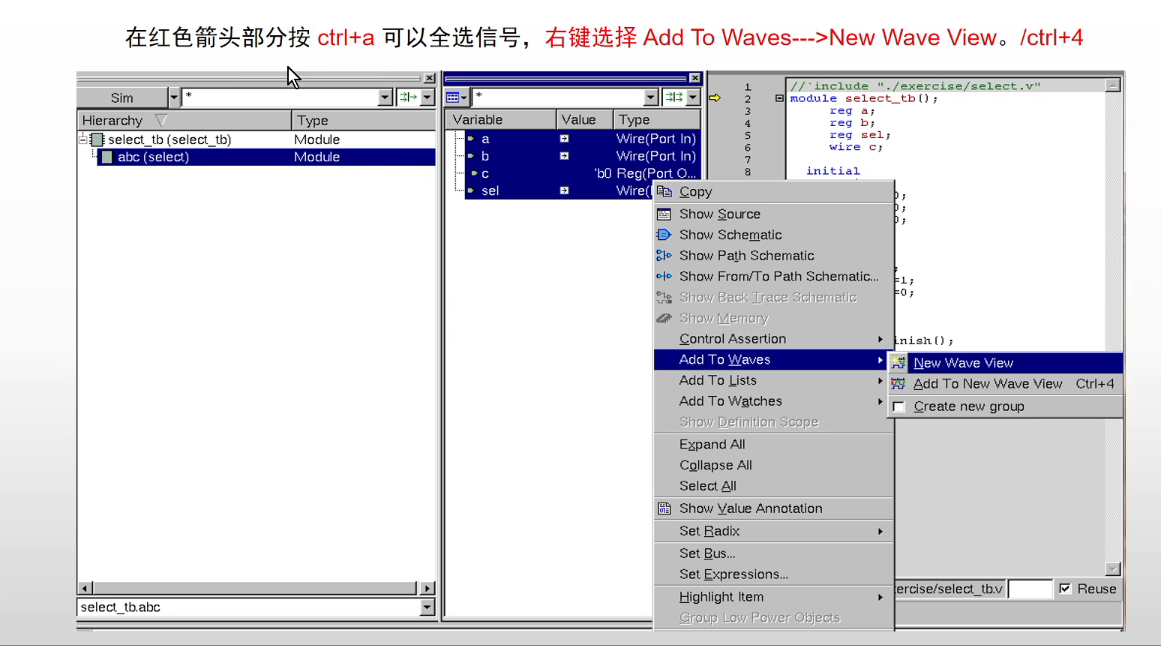Click the value icon in row sel
This screenshot has height=646, width=1161.
point(564,191)
